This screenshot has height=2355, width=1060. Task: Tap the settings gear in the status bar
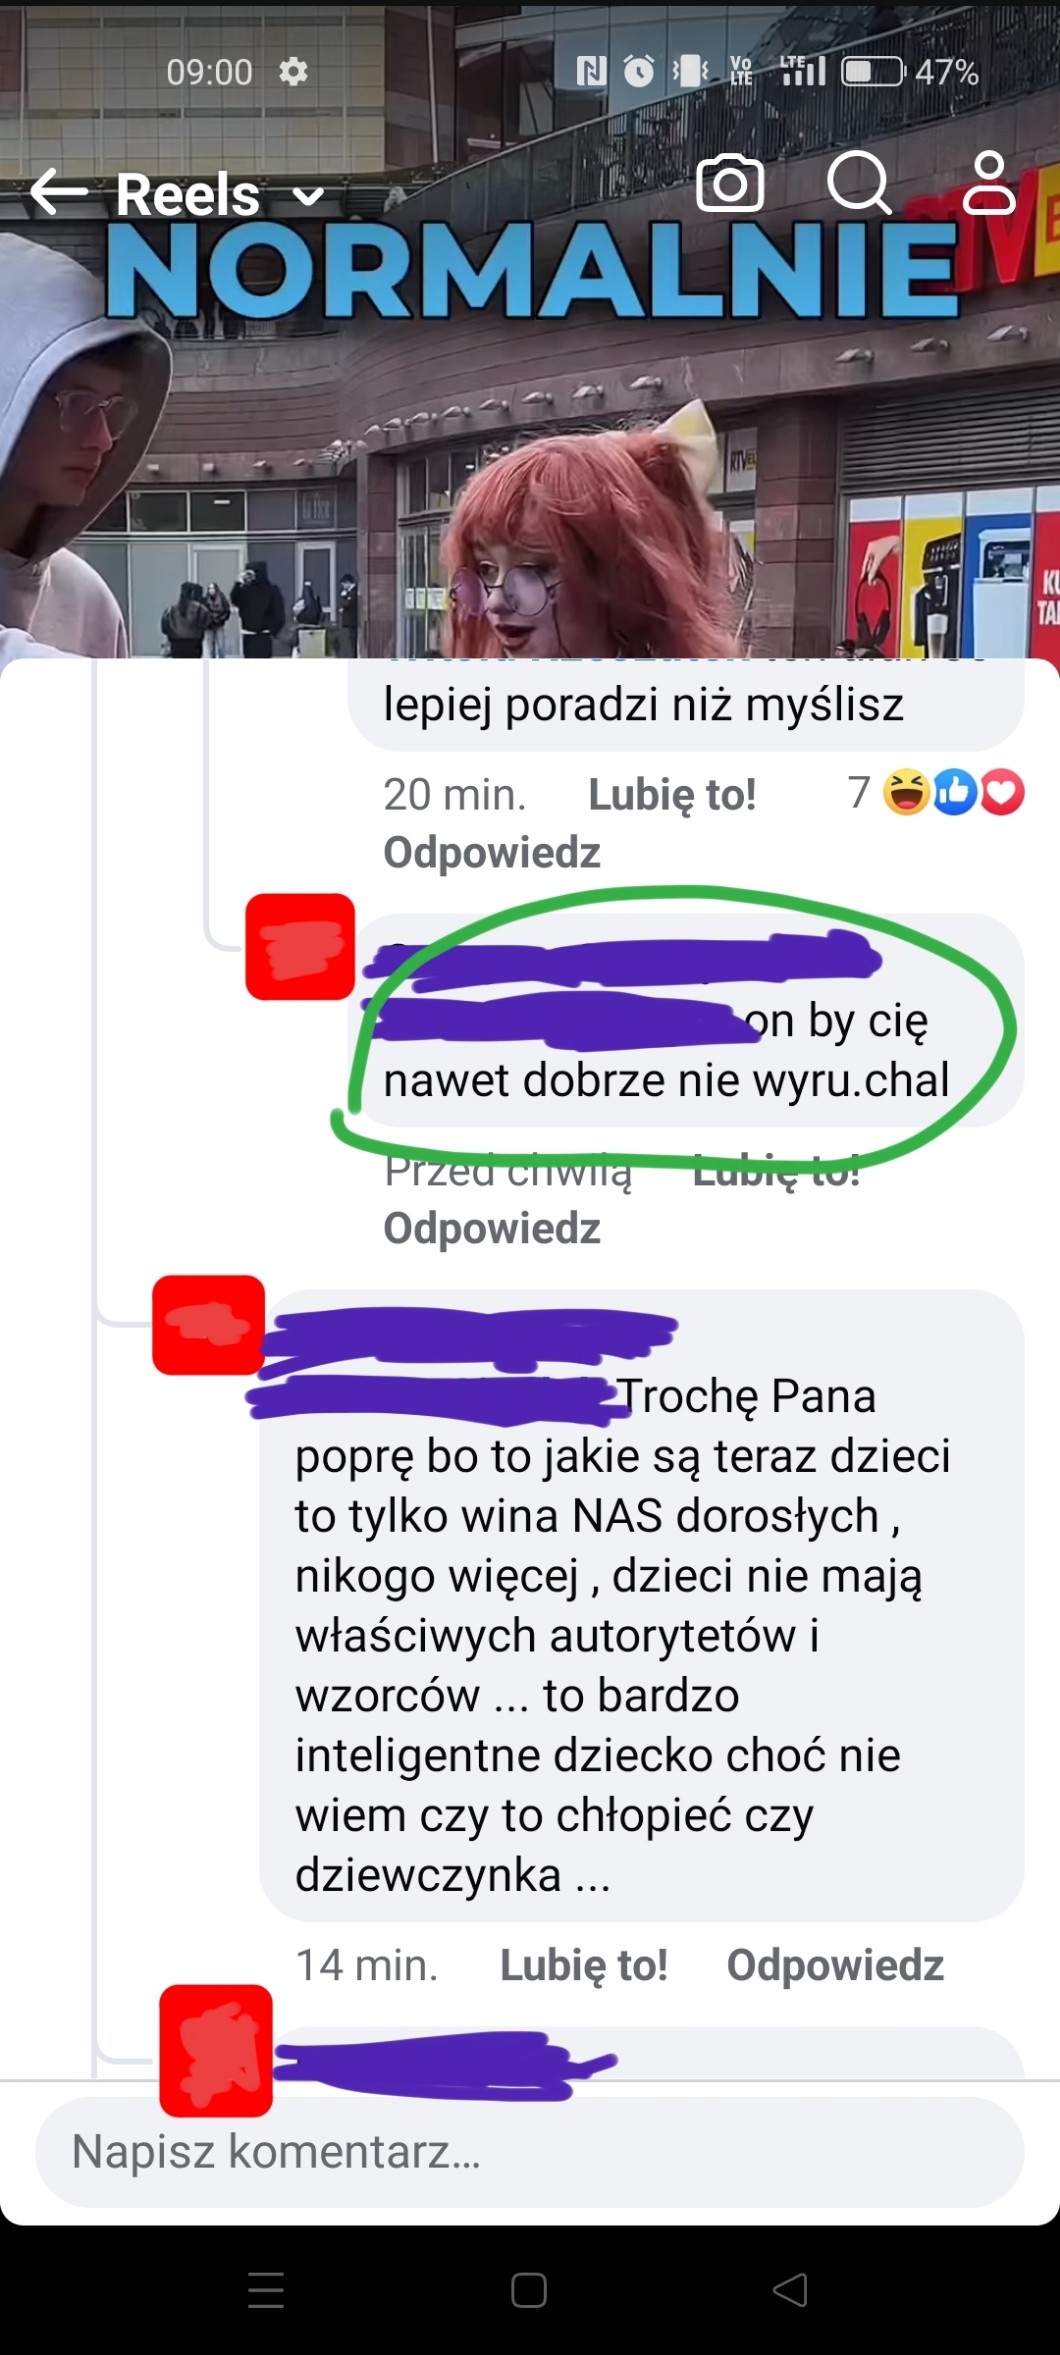[293, 72]
